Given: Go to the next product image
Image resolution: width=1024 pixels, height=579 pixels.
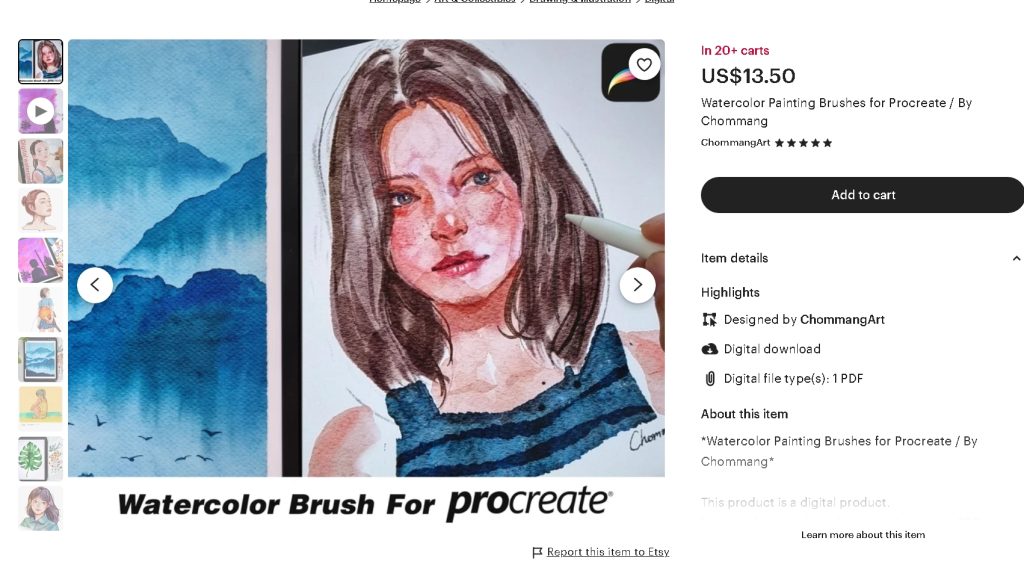Looking at the screenshot, I should [x=637, y=285].
